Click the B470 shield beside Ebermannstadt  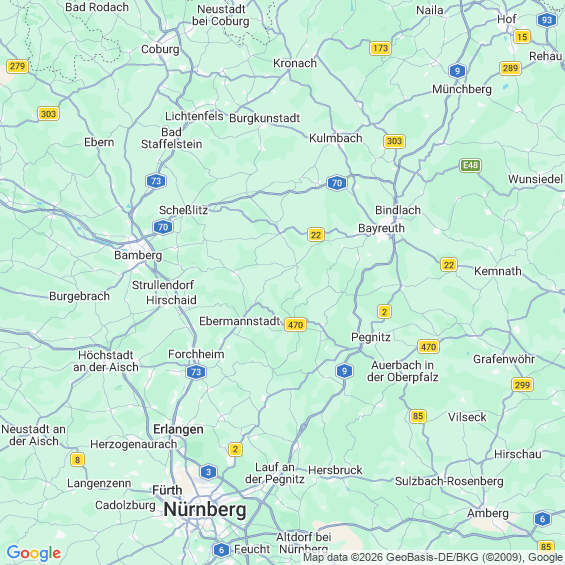click(x=295, y=325)
